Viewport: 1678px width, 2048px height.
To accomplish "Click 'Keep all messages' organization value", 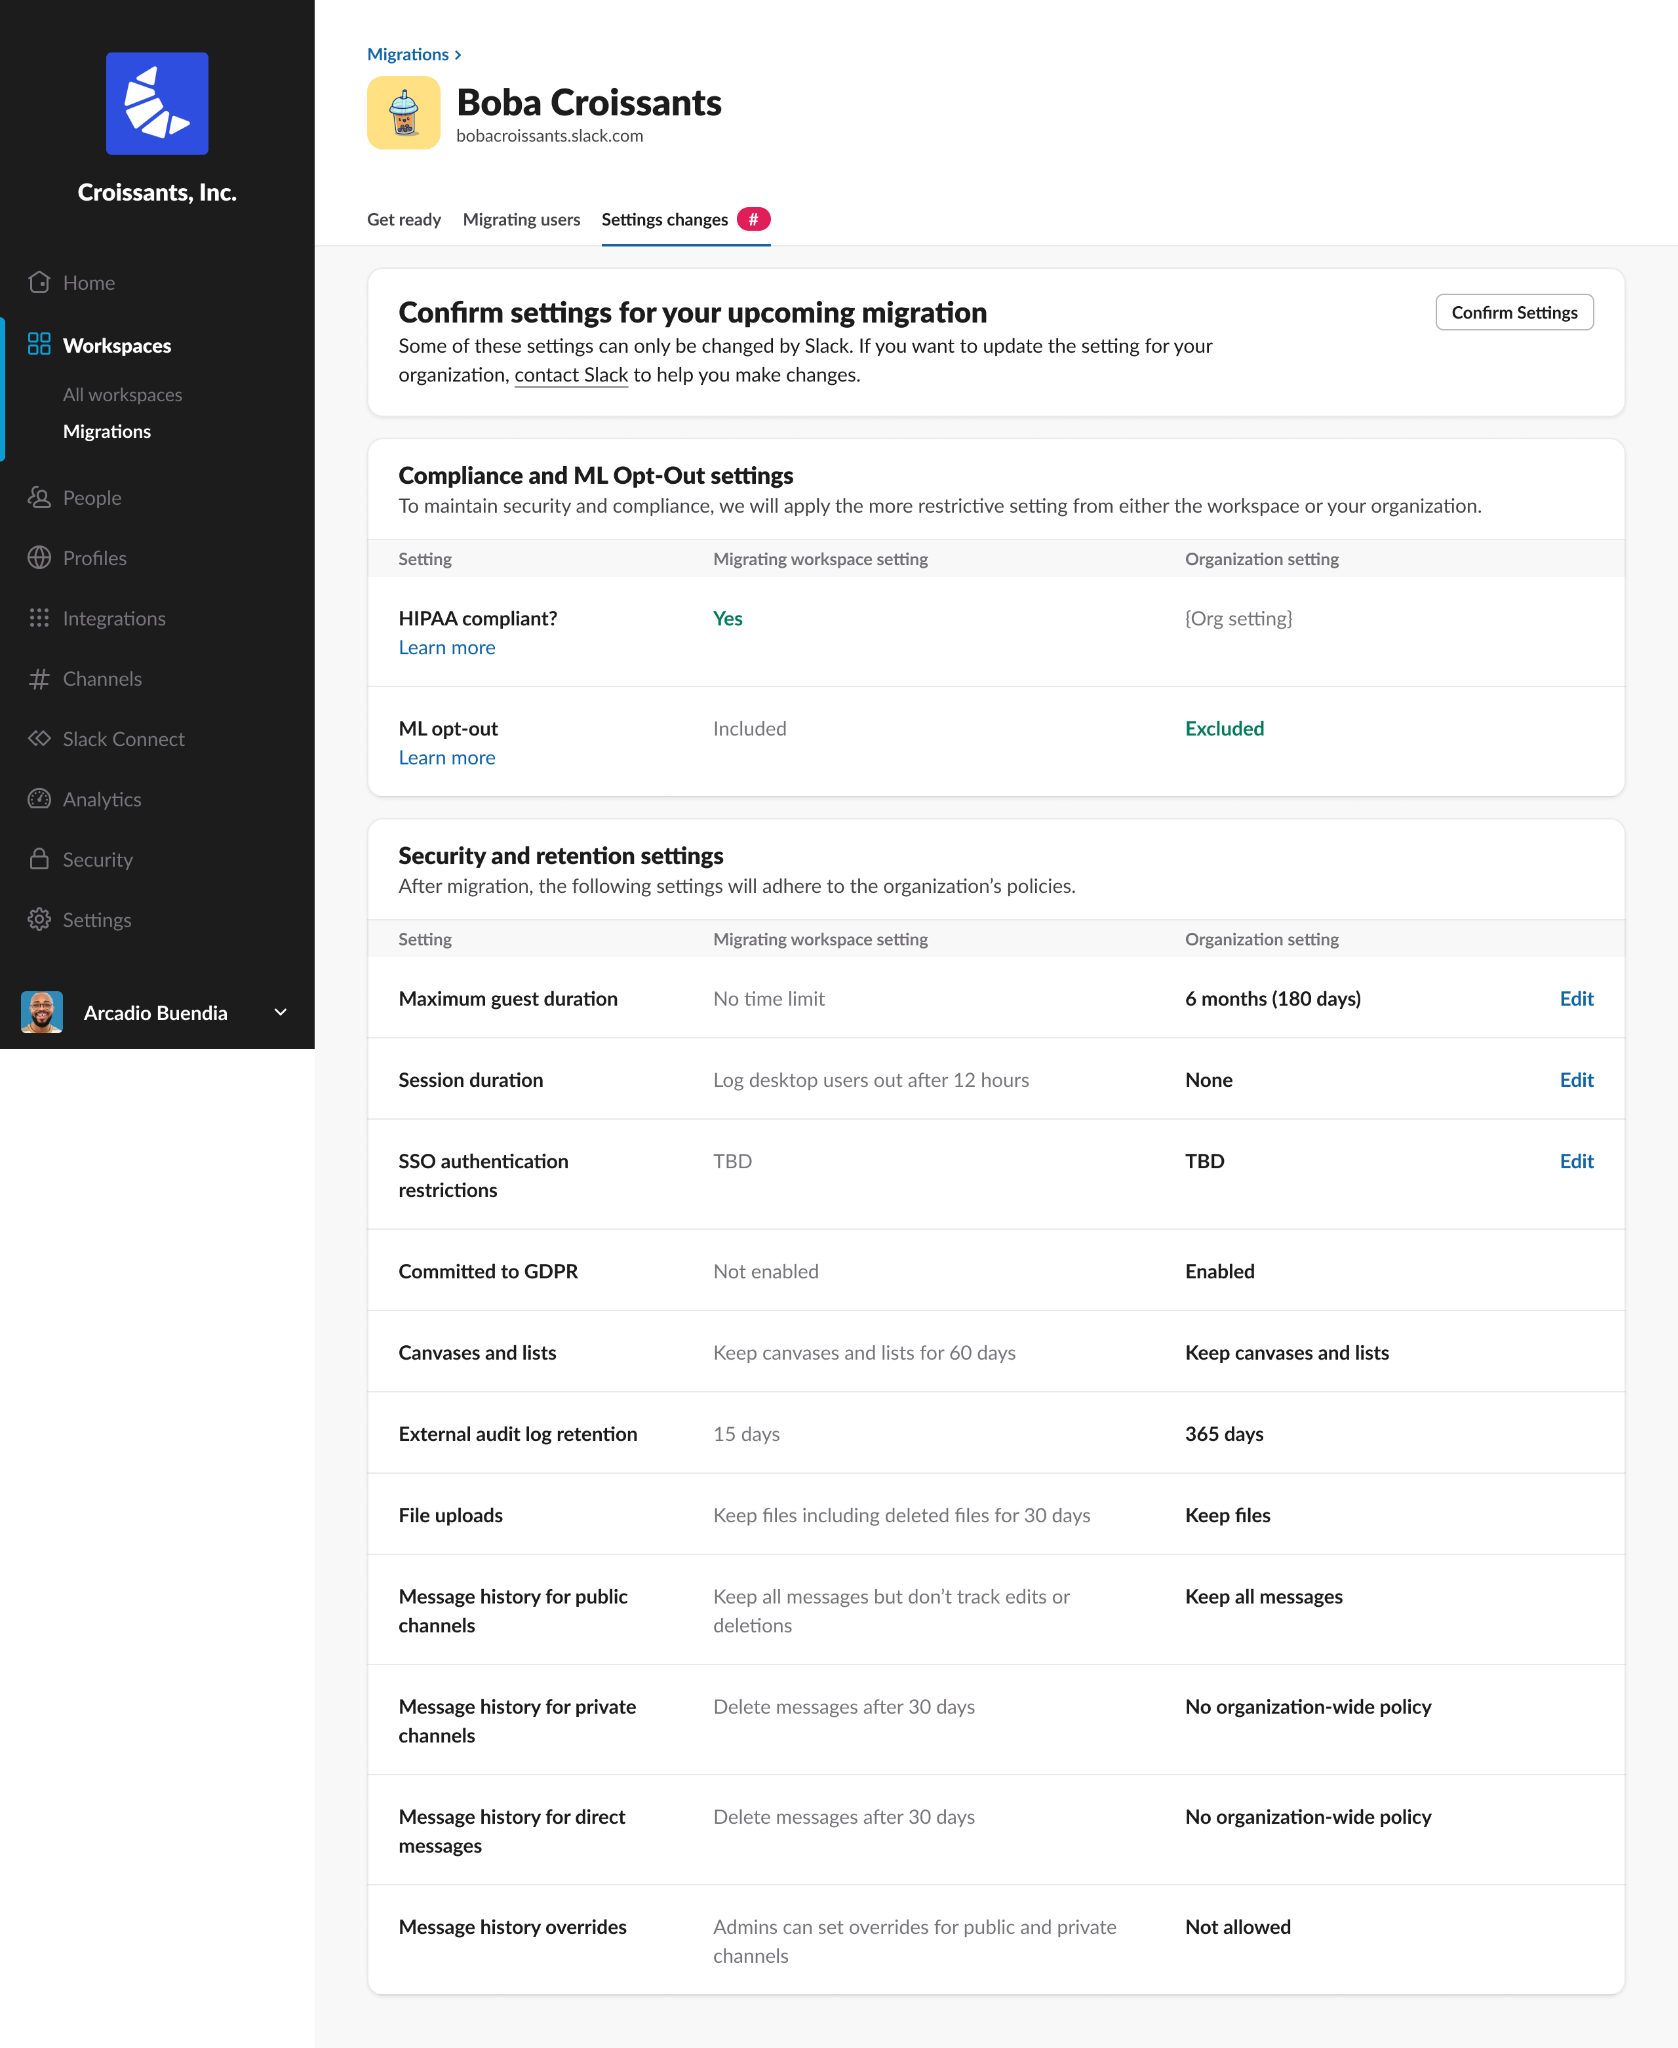I will [1264, 1596].
